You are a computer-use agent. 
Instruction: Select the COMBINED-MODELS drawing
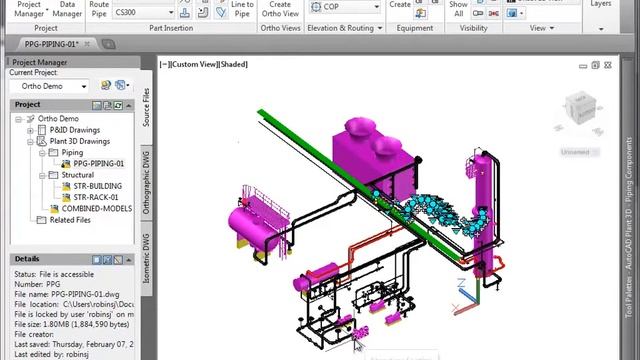pyautogui.click(x=96, y=209)
